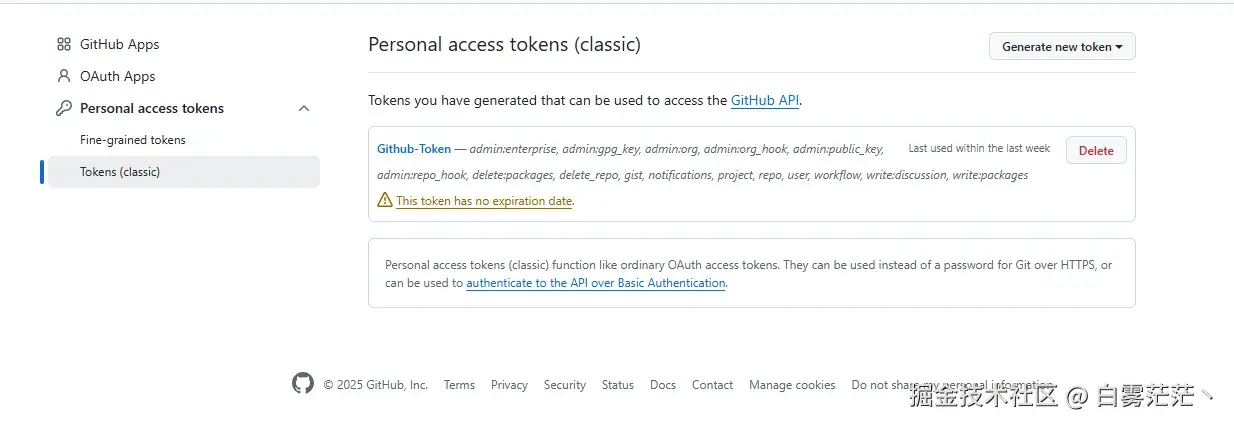Click the OAuth Apps person icon
Image resolution: width=1234 pixels, height=424 pixels.
(64, 76)
